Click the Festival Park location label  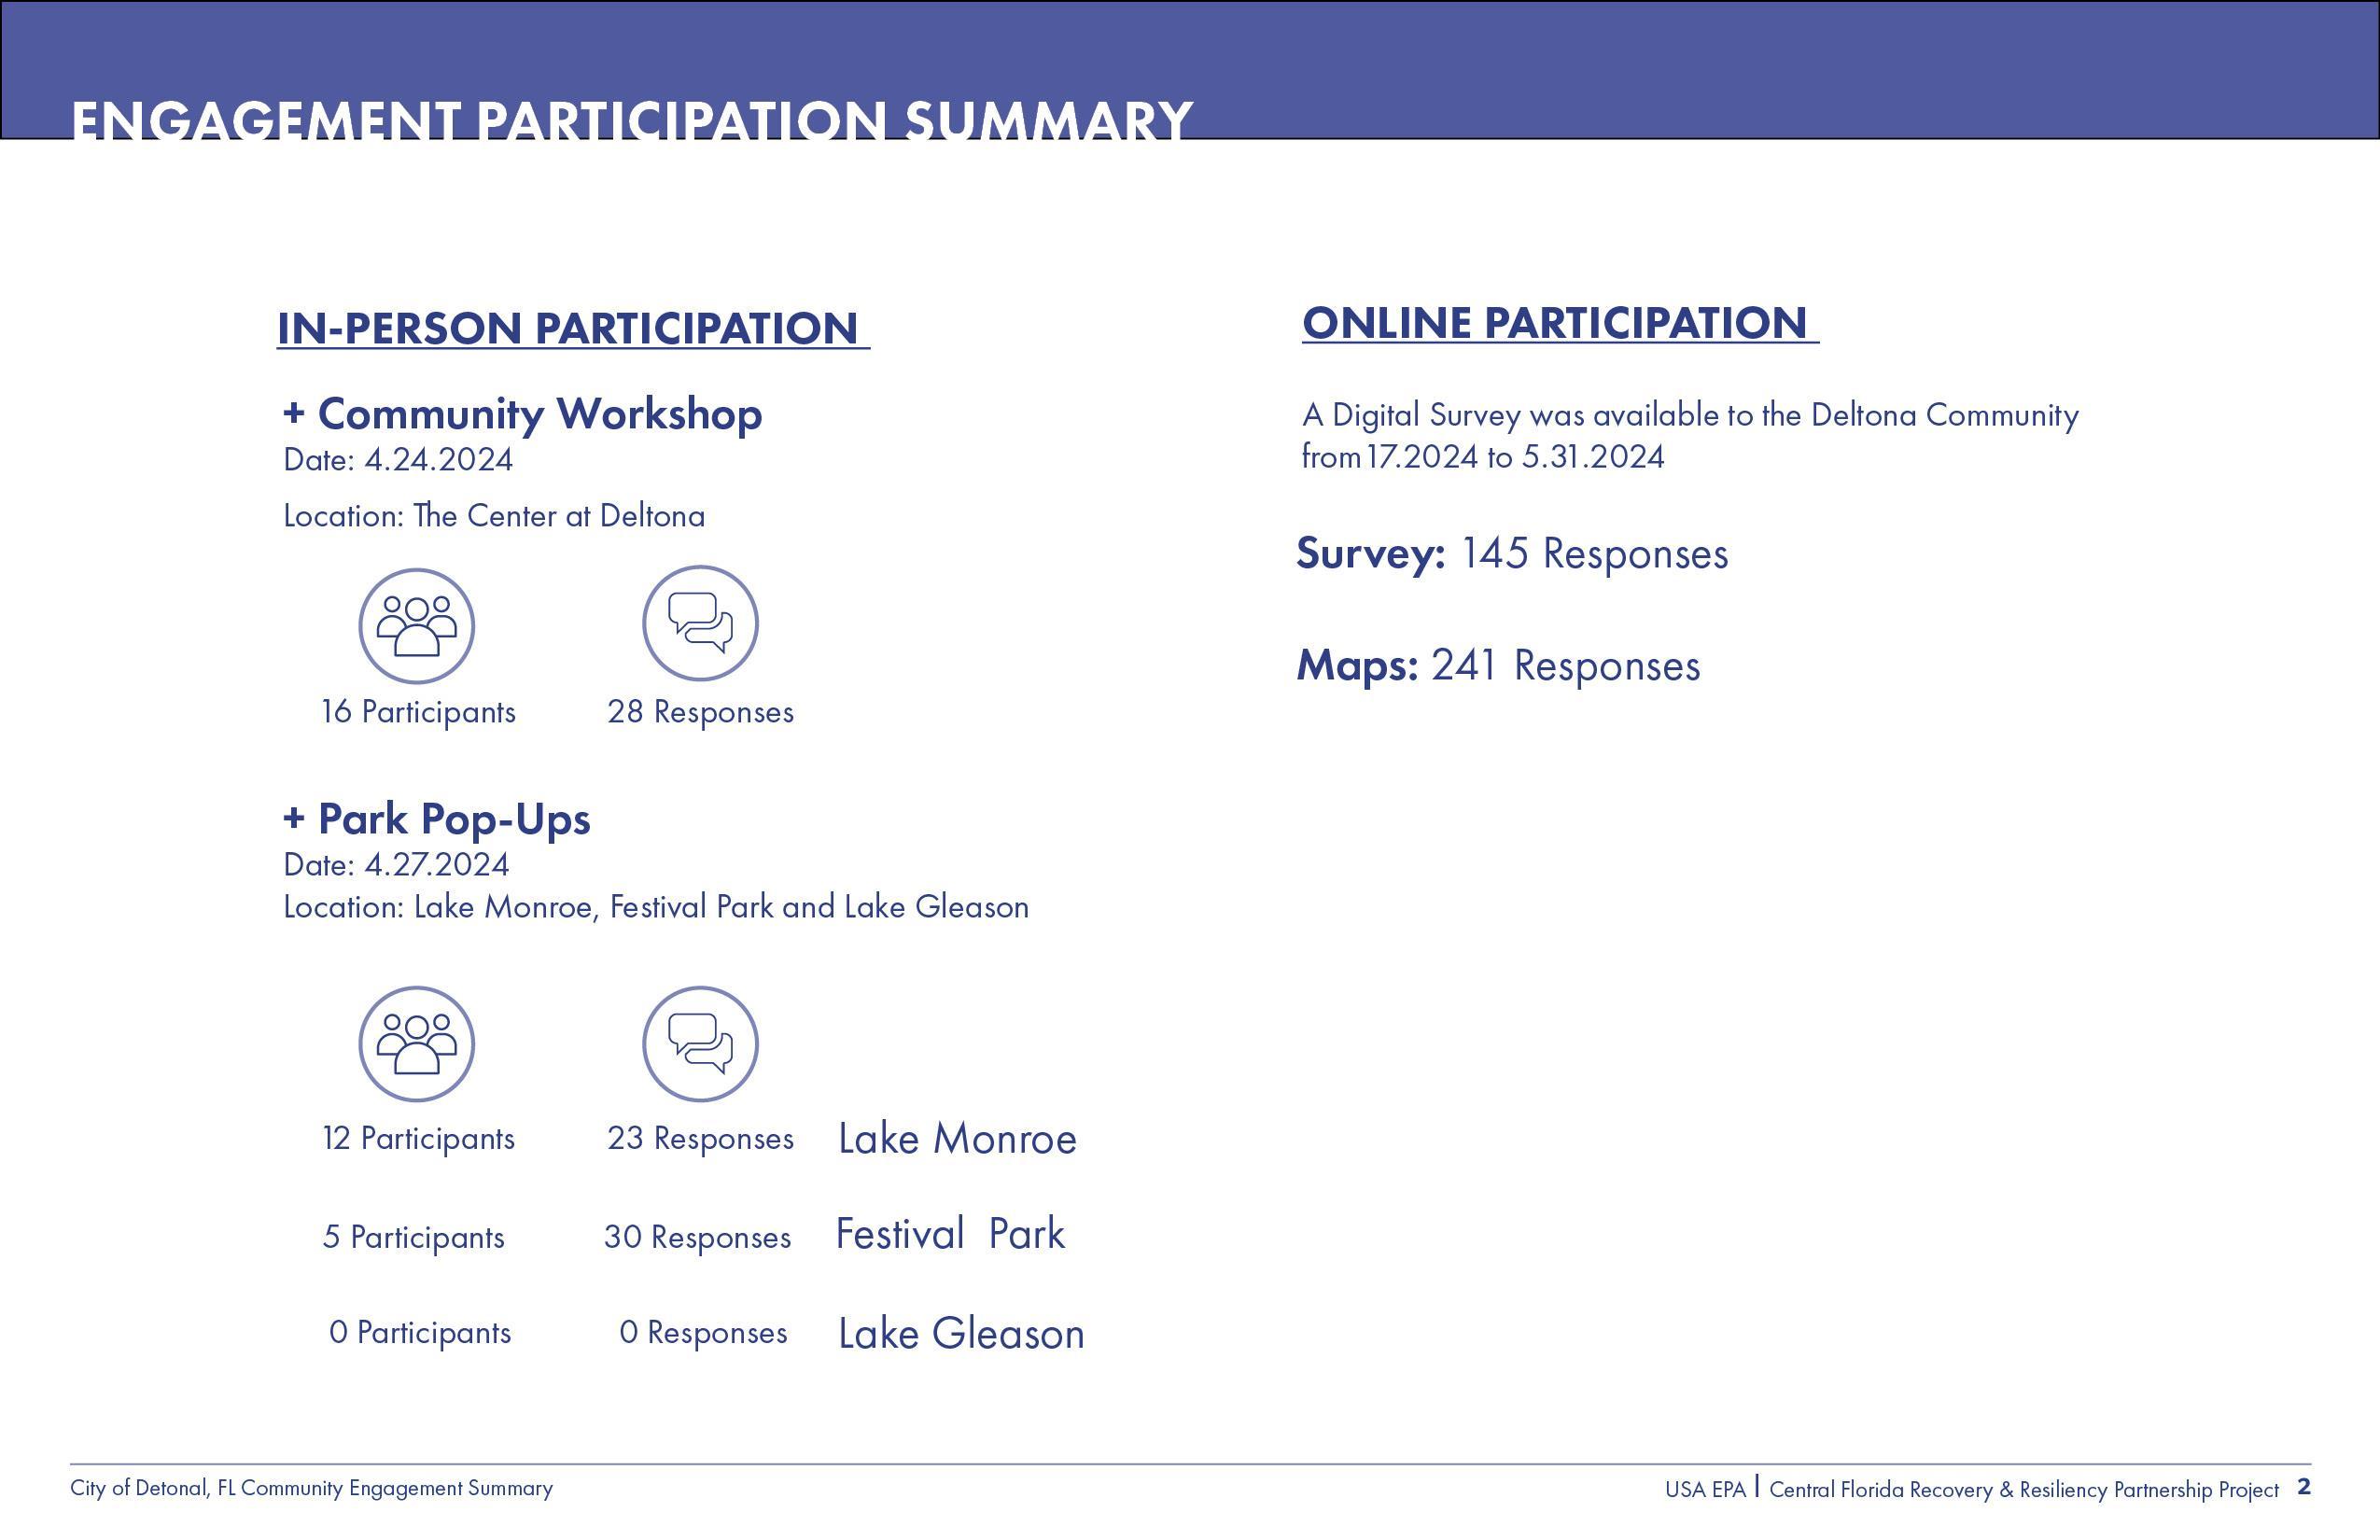click(x=950, y=1234)
